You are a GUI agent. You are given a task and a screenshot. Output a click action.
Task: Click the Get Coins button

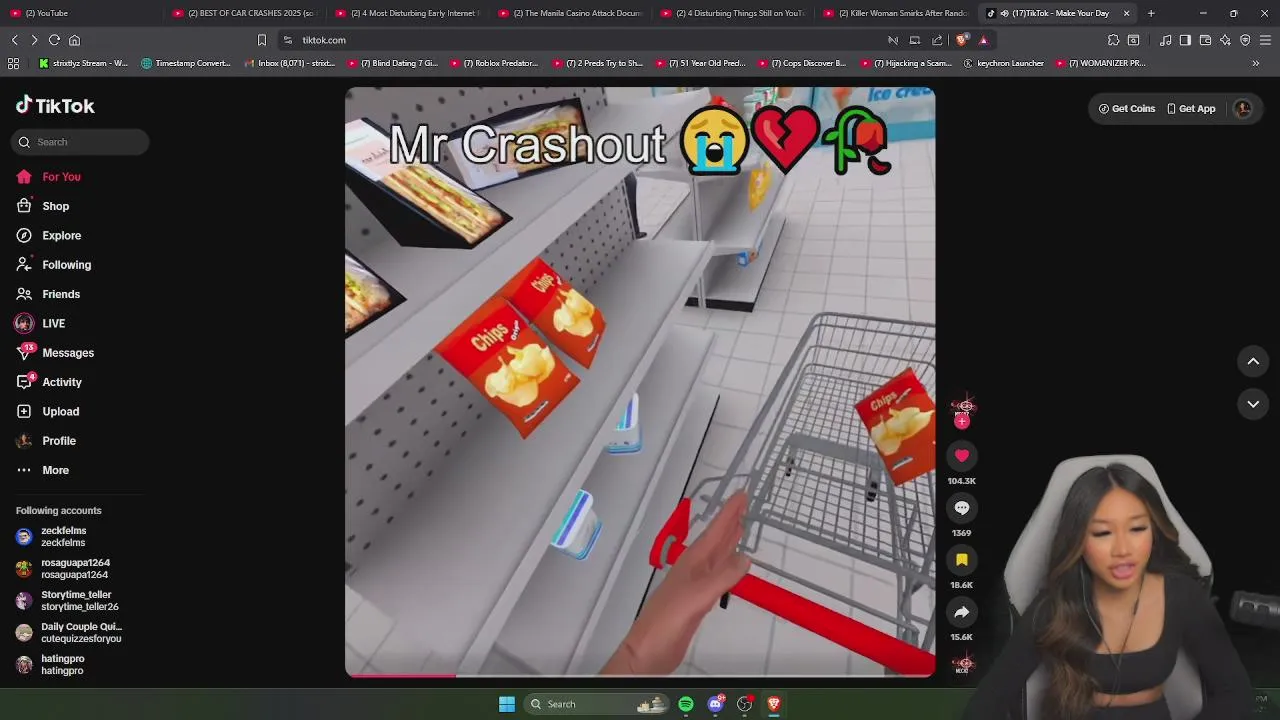pyautogui.click(x=1126, y=109)
